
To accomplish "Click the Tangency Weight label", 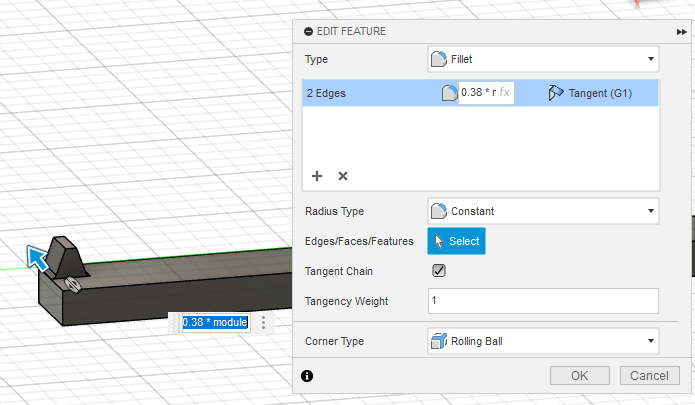I will 347,301.
